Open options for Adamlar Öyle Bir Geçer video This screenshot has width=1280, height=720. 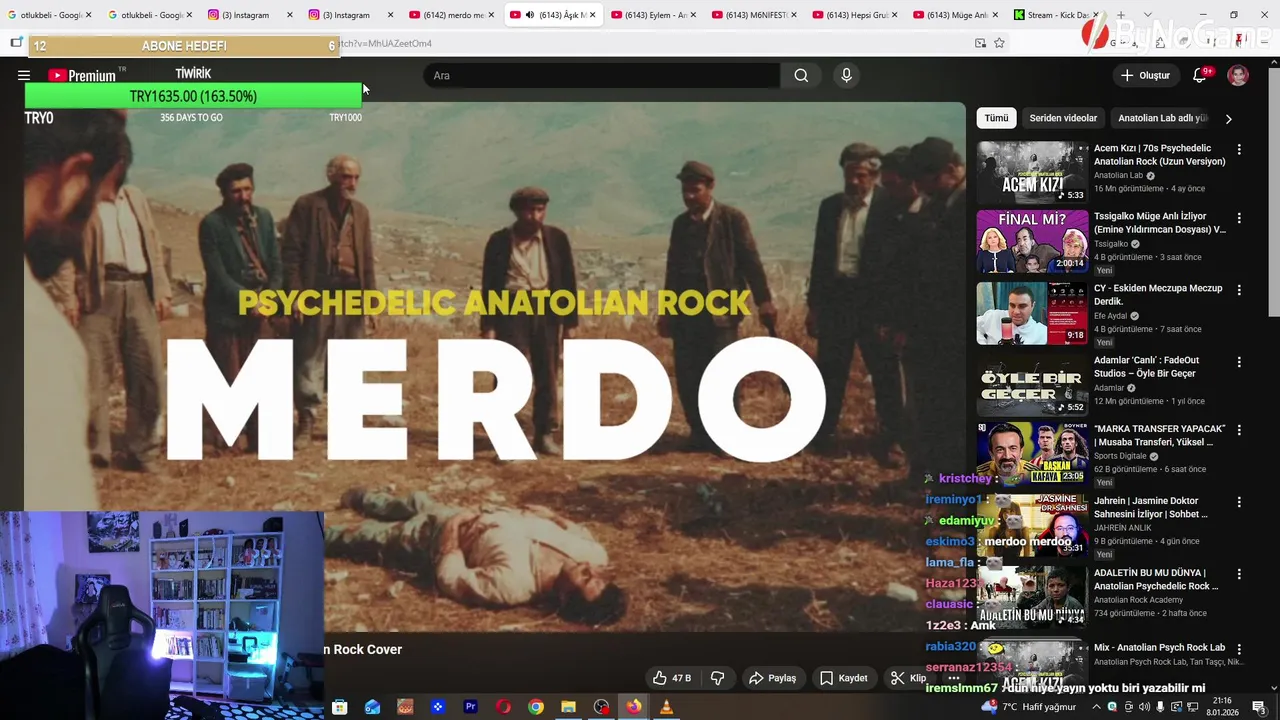coord(1239,362)
